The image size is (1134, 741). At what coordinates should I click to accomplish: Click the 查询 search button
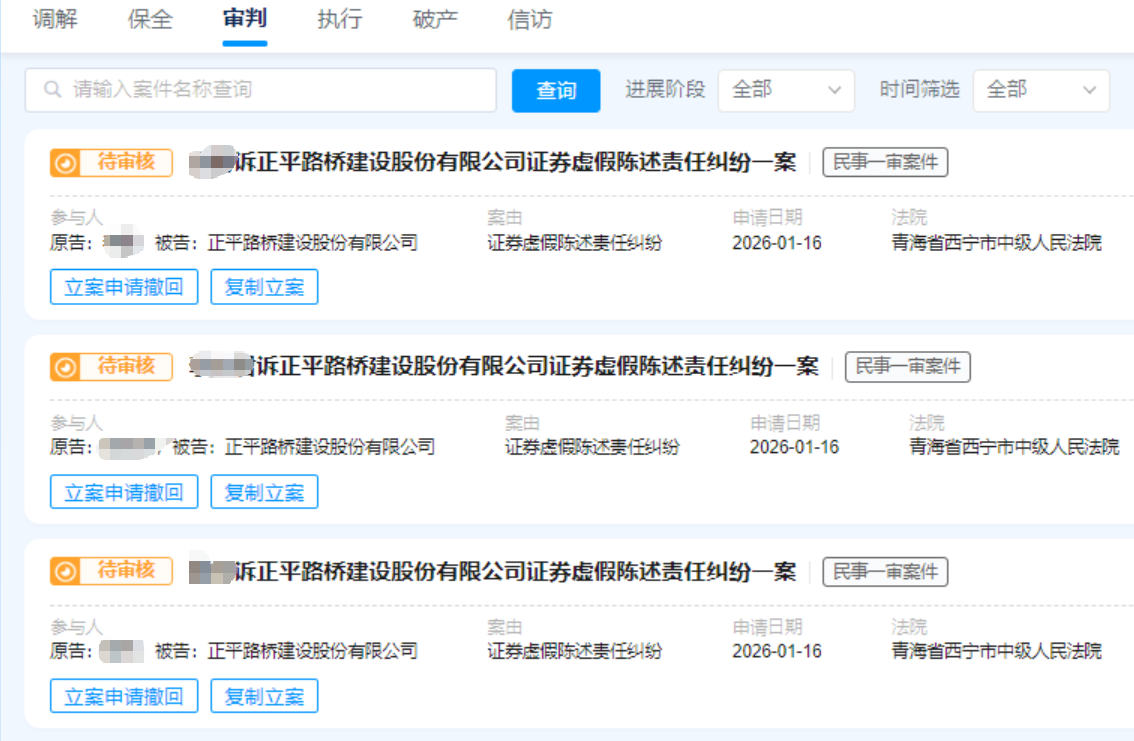click(555, 90)
